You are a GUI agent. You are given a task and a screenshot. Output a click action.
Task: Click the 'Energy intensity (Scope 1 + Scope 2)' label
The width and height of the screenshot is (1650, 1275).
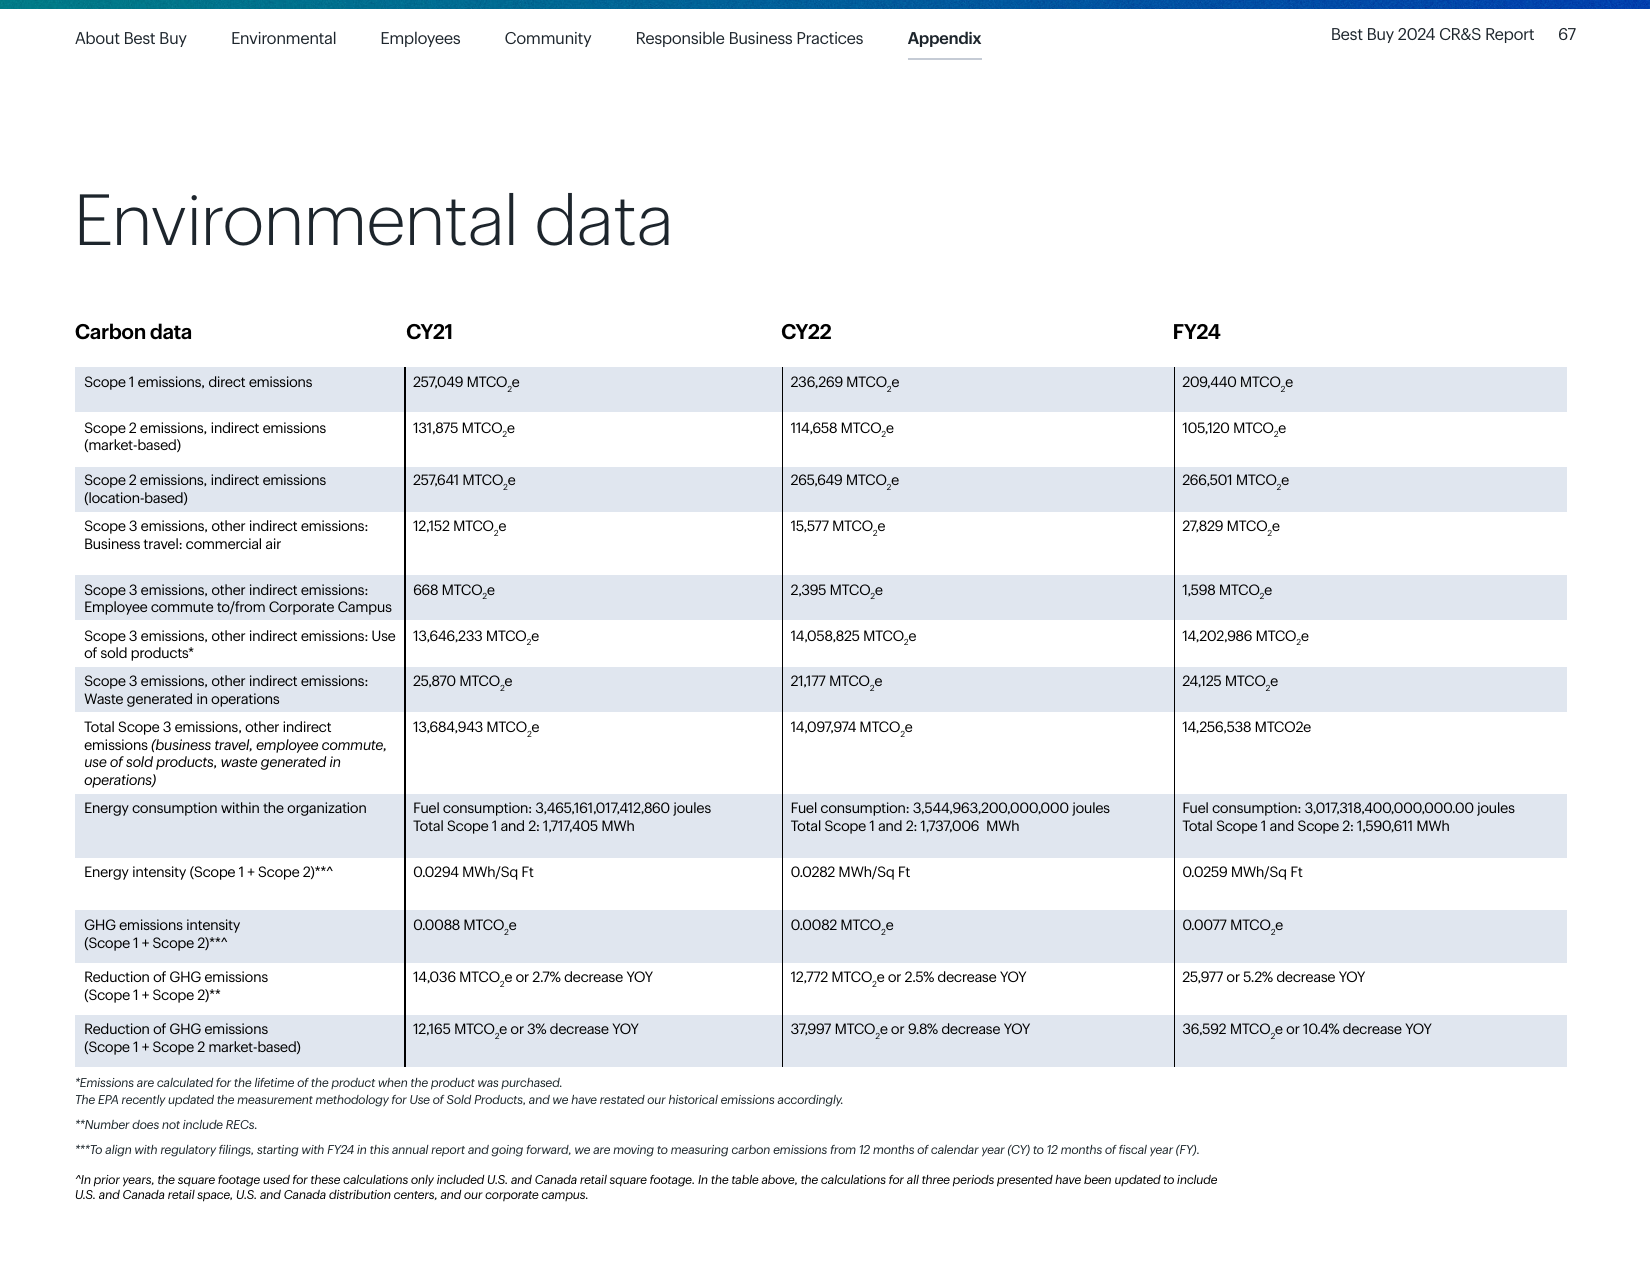208,872
